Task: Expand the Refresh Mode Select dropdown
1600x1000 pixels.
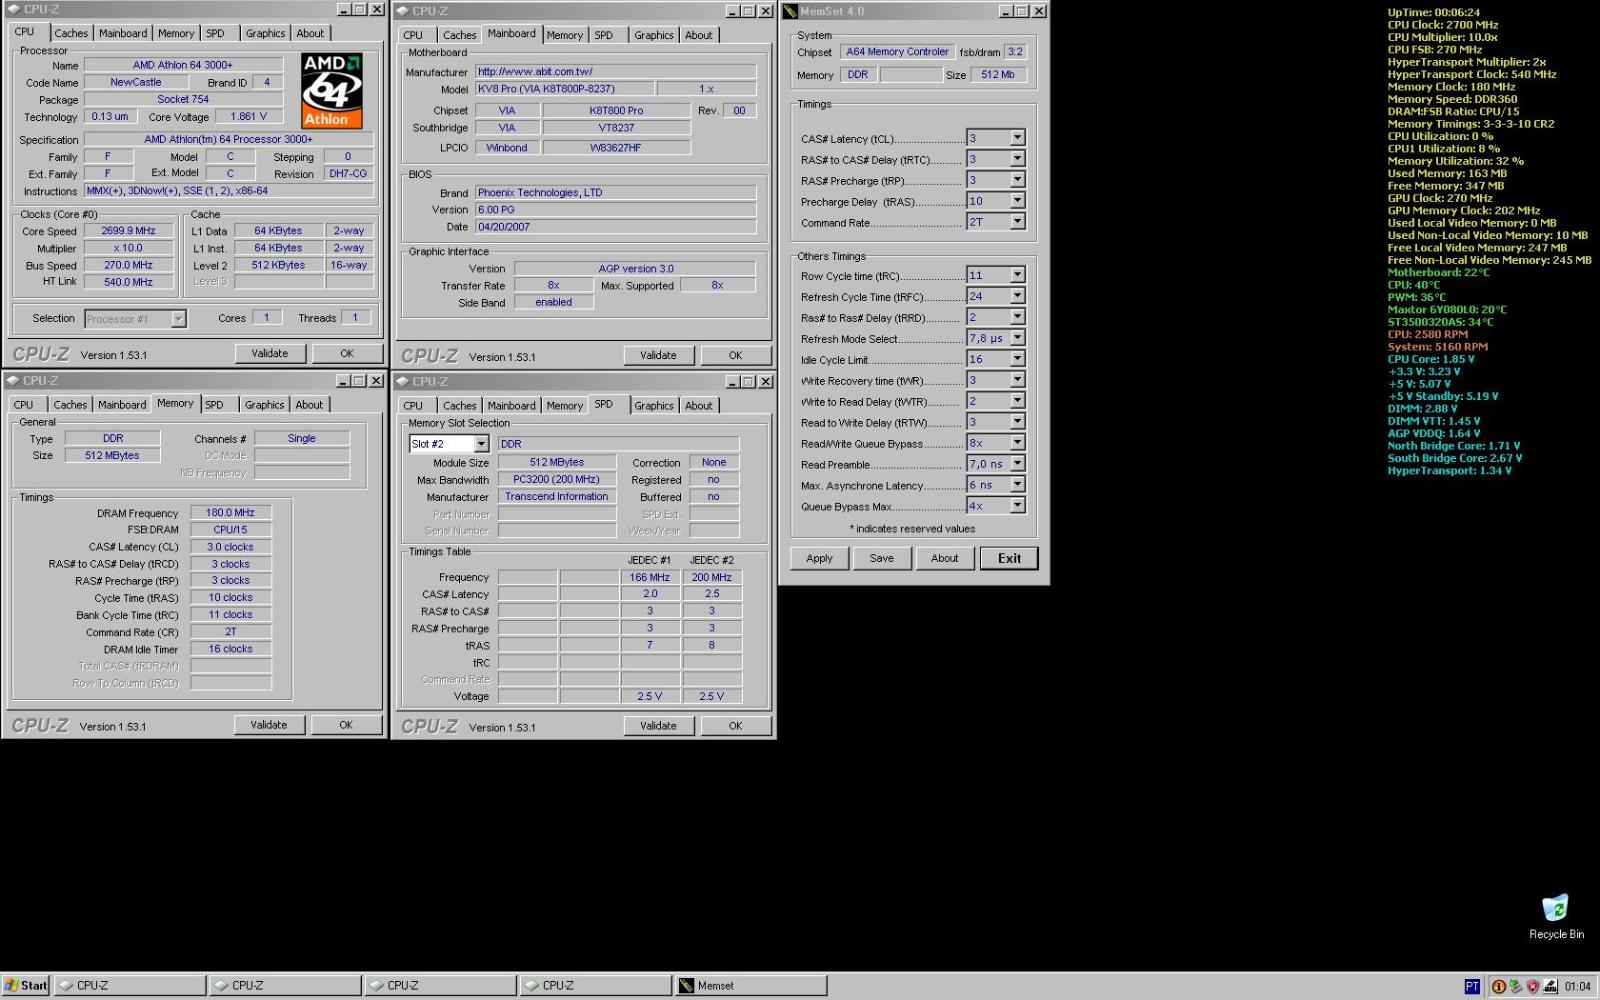Action: (1017, 338)
